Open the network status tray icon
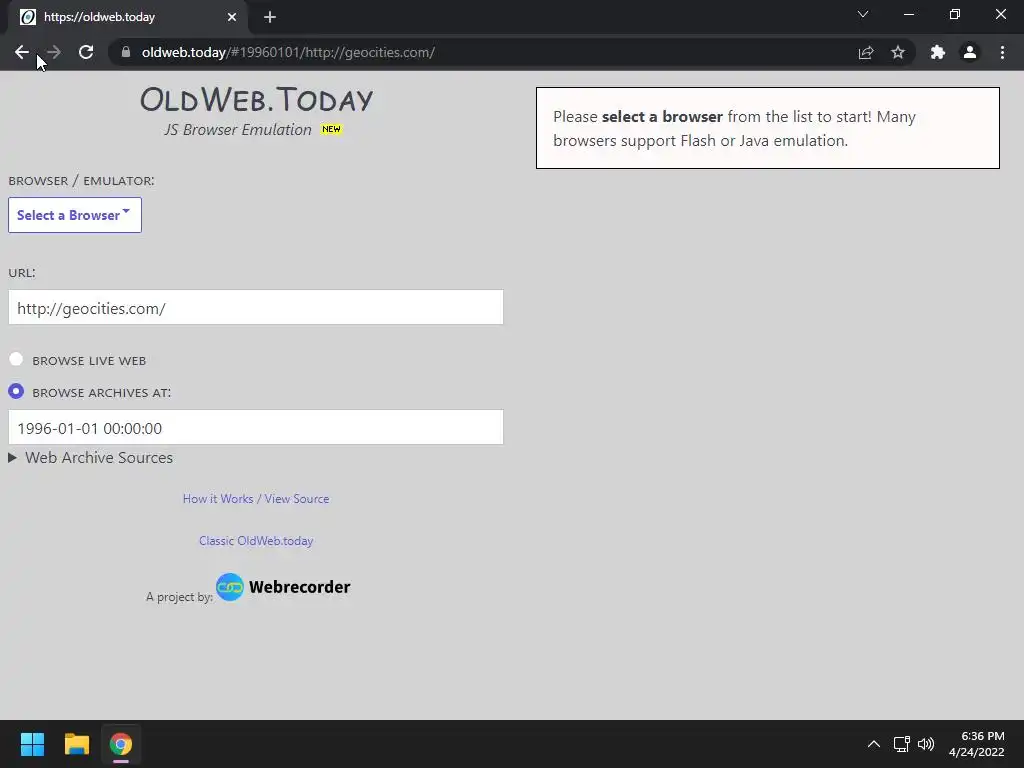The height and width of the screenshot is (768, 1024). point(901,744)
